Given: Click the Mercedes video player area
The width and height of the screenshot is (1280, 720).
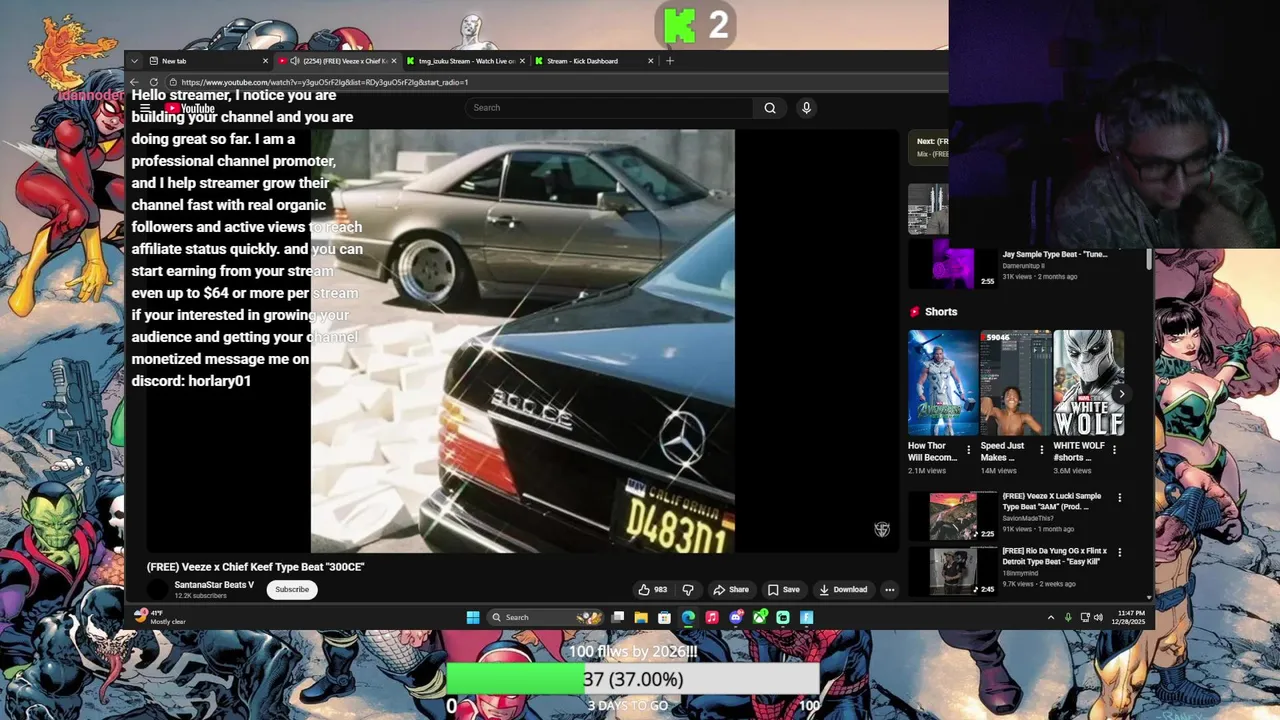Looking at the screenshot, I should click(x=523, y=341).
